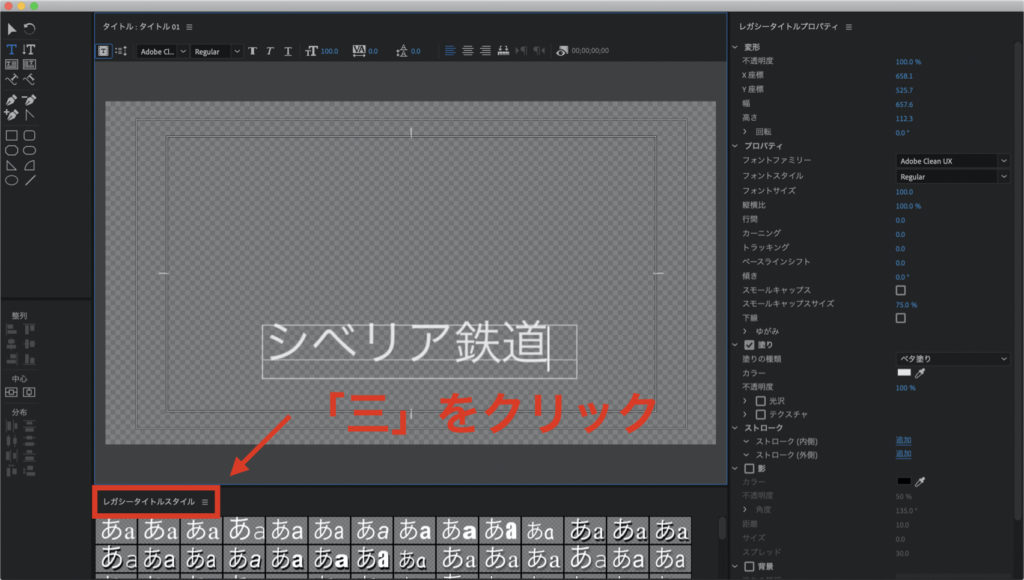Click the font size 100.0 value in toolbar

coord(330,51)
